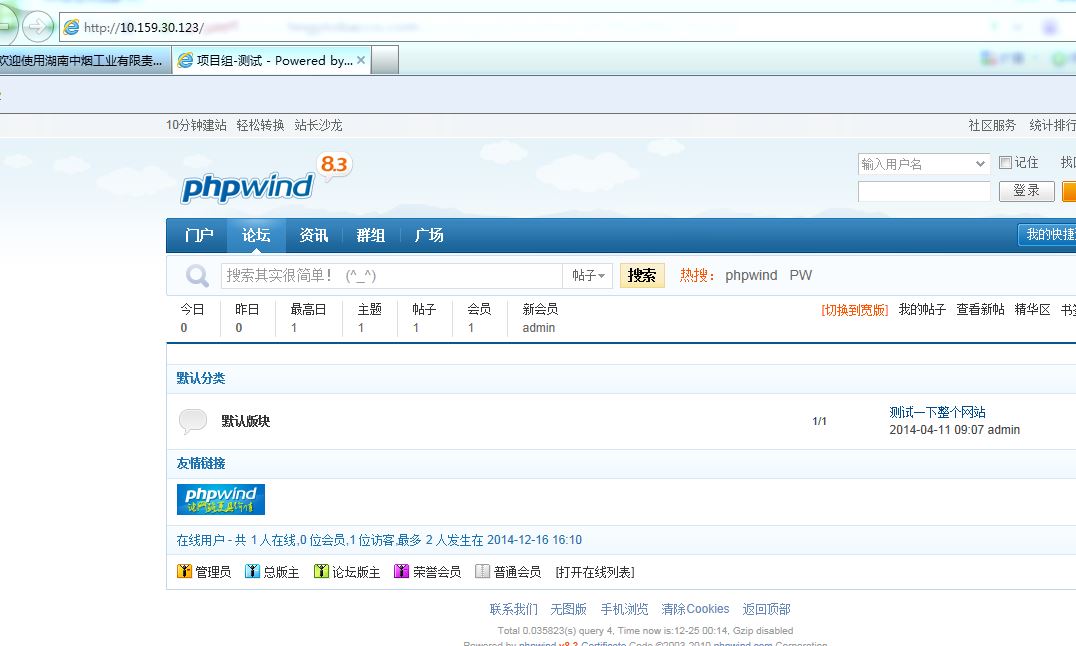
Task: Open the 精华区 link
Action: point(1033,310)
